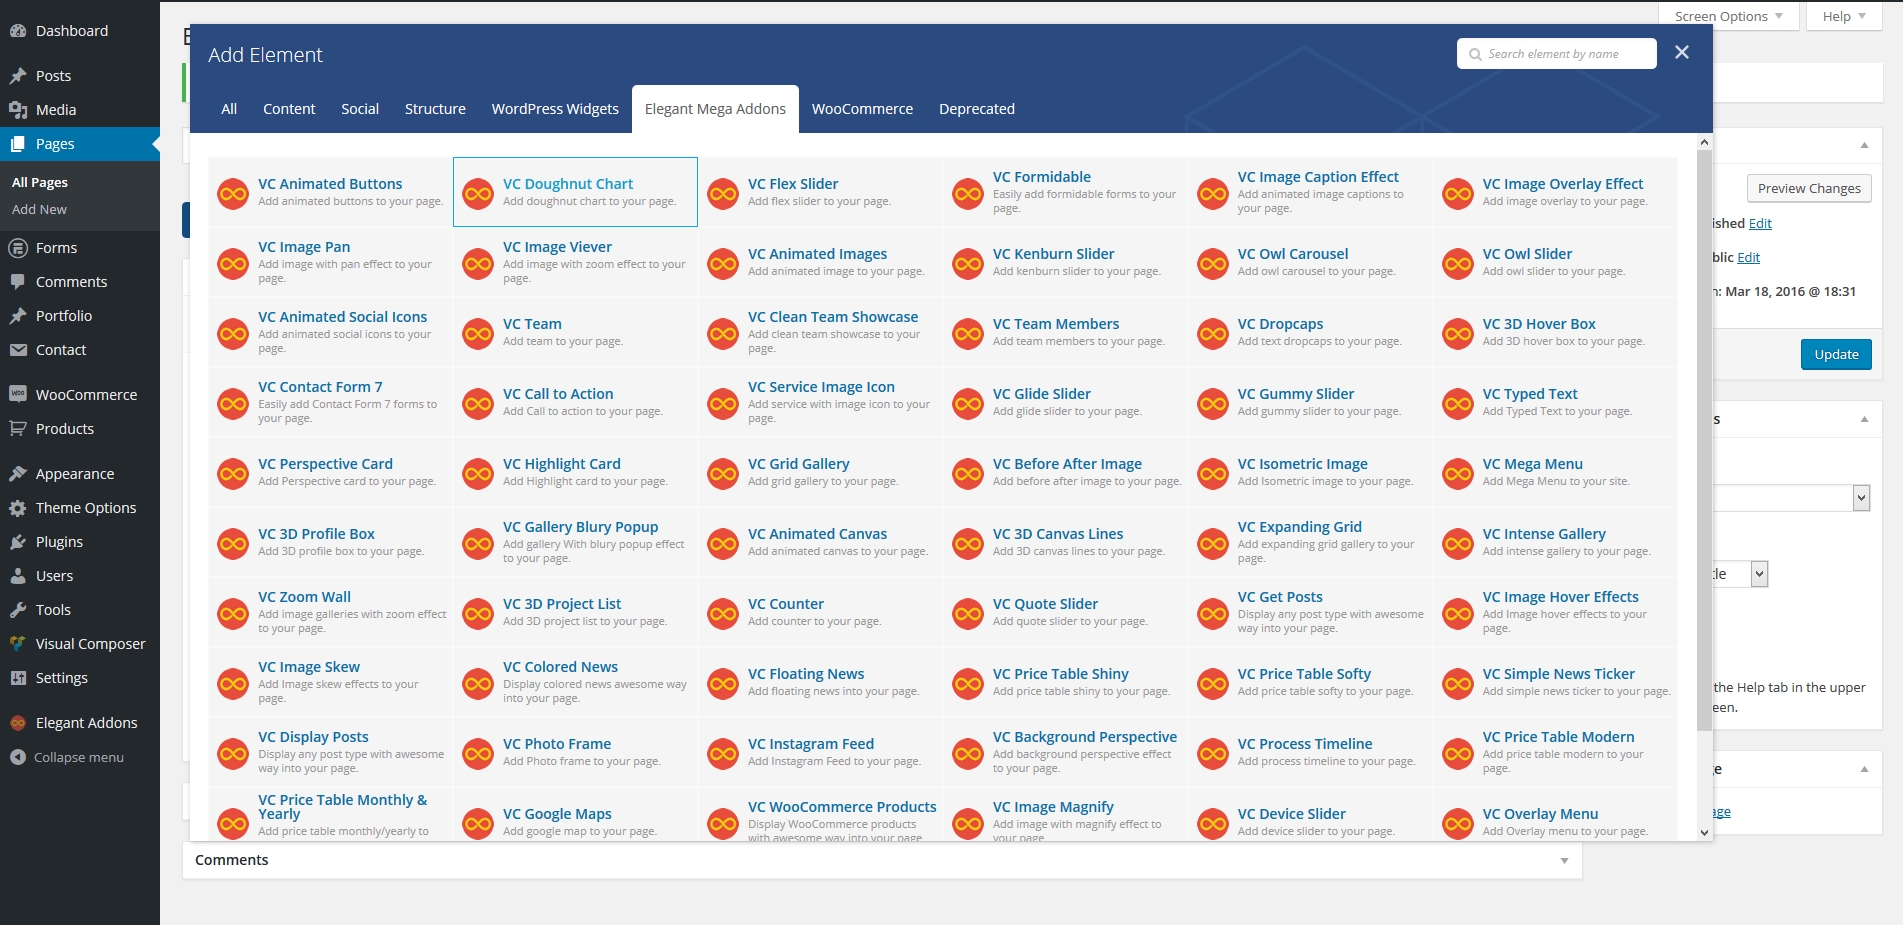Select the VC Dropcaps element
Viewport: 1903px width, 925px height.
point(1311,333)
